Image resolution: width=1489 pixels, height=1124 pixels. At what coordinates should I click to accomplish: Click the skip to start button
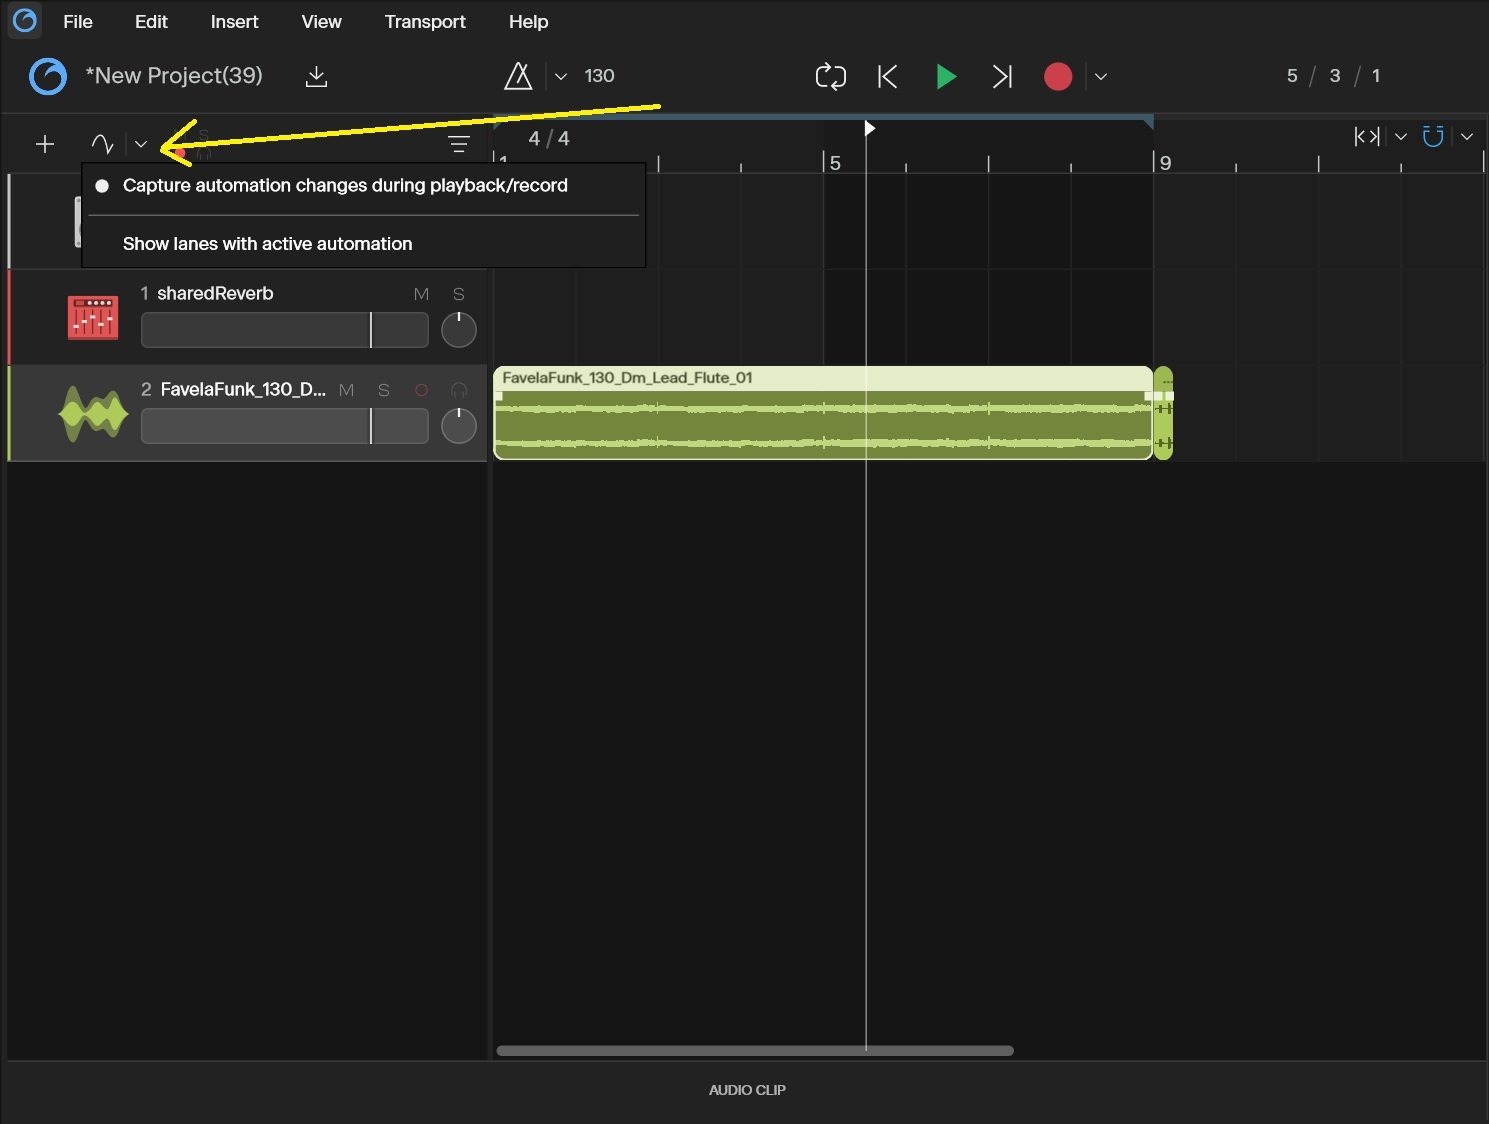tap(887, 77)
